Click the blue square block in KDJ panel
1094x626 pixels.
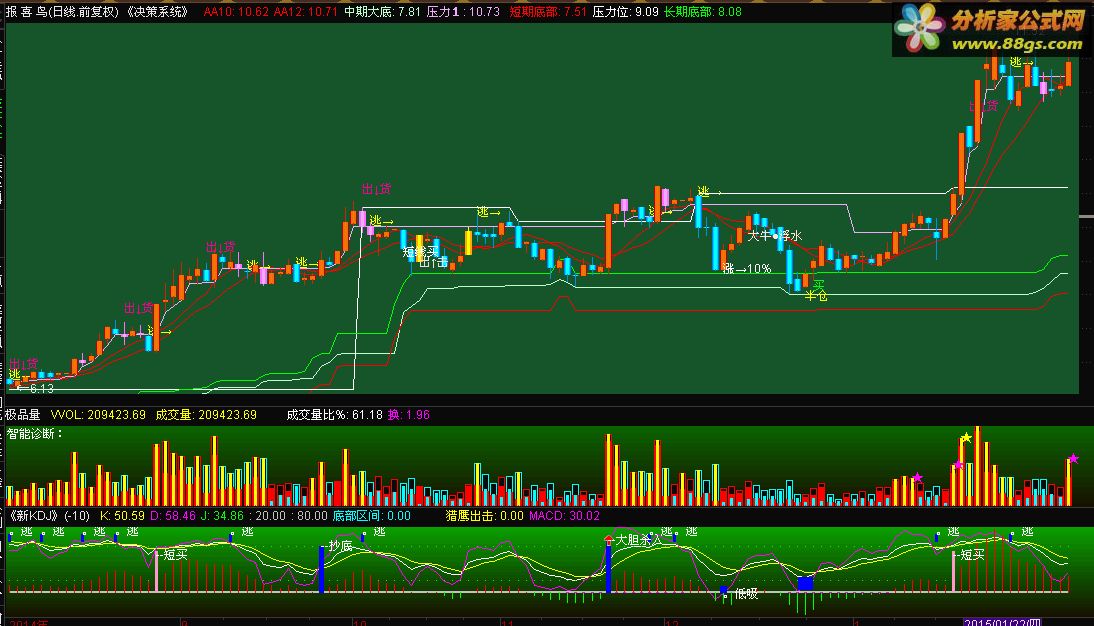click(805, 583)
